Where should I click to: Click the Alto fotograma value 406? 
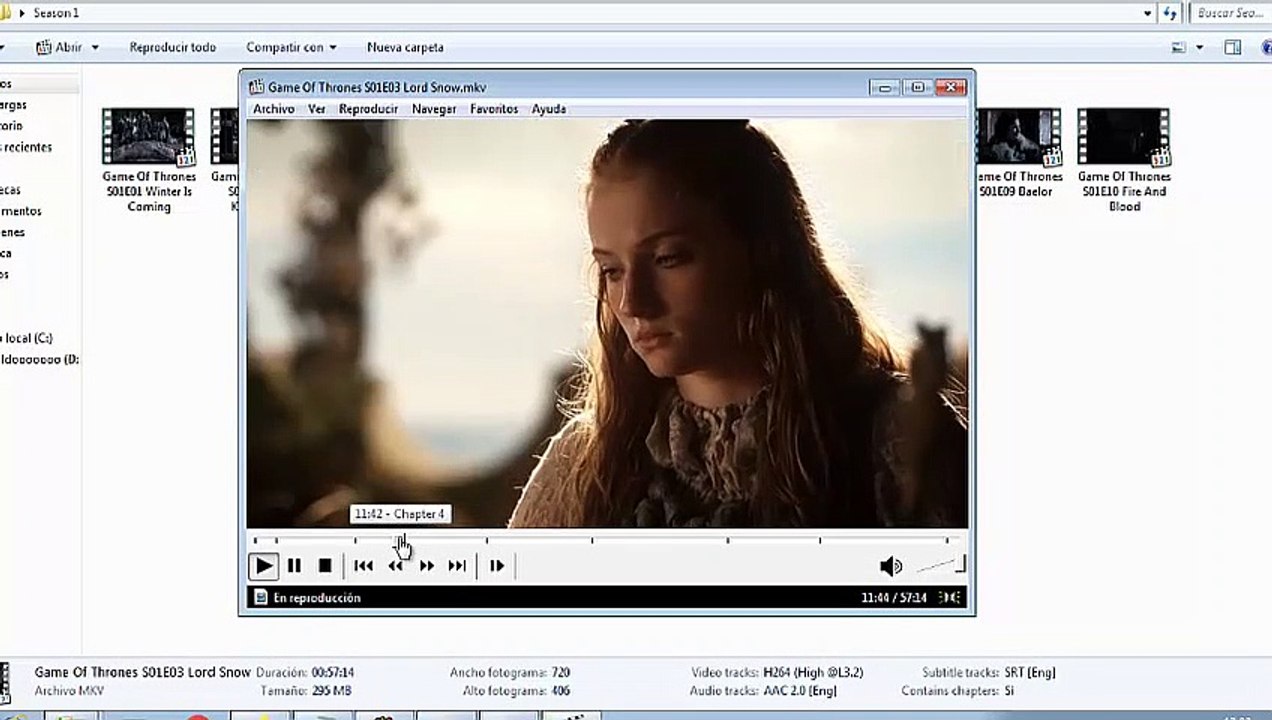(560, 691)
